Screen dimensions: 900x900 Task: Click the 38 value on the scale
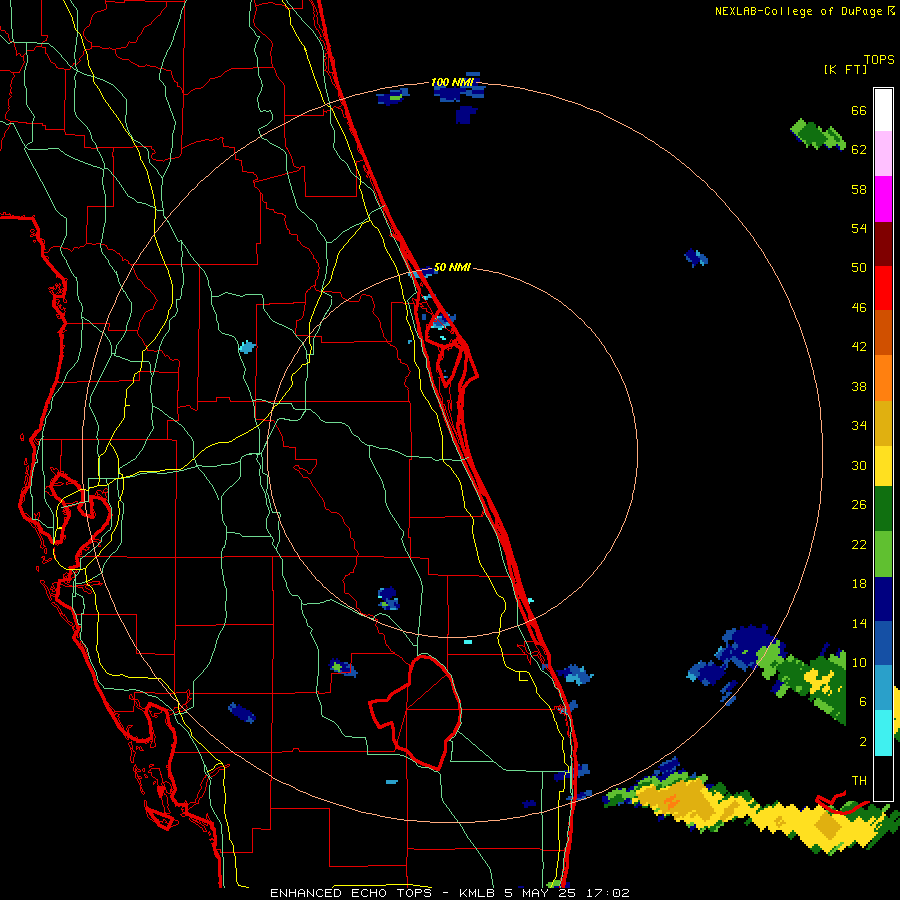pyautogui.click(x=859, y=386)
